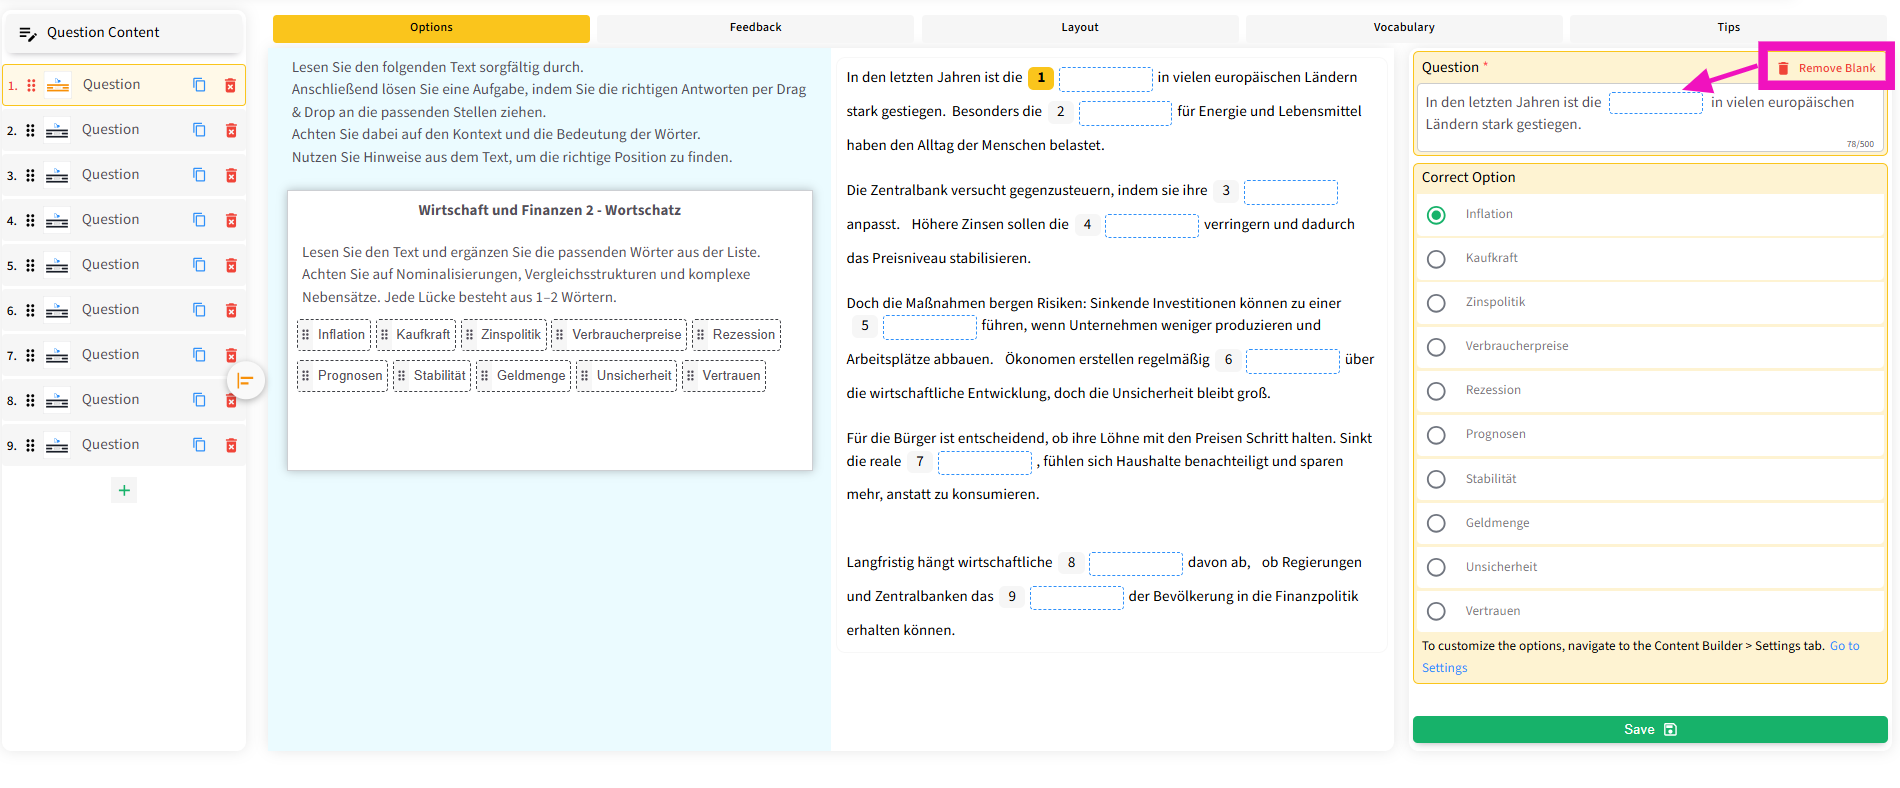The image size is (1900, 788).
Task: Add a new question with plus icon
Action: (x=124, y=490)
